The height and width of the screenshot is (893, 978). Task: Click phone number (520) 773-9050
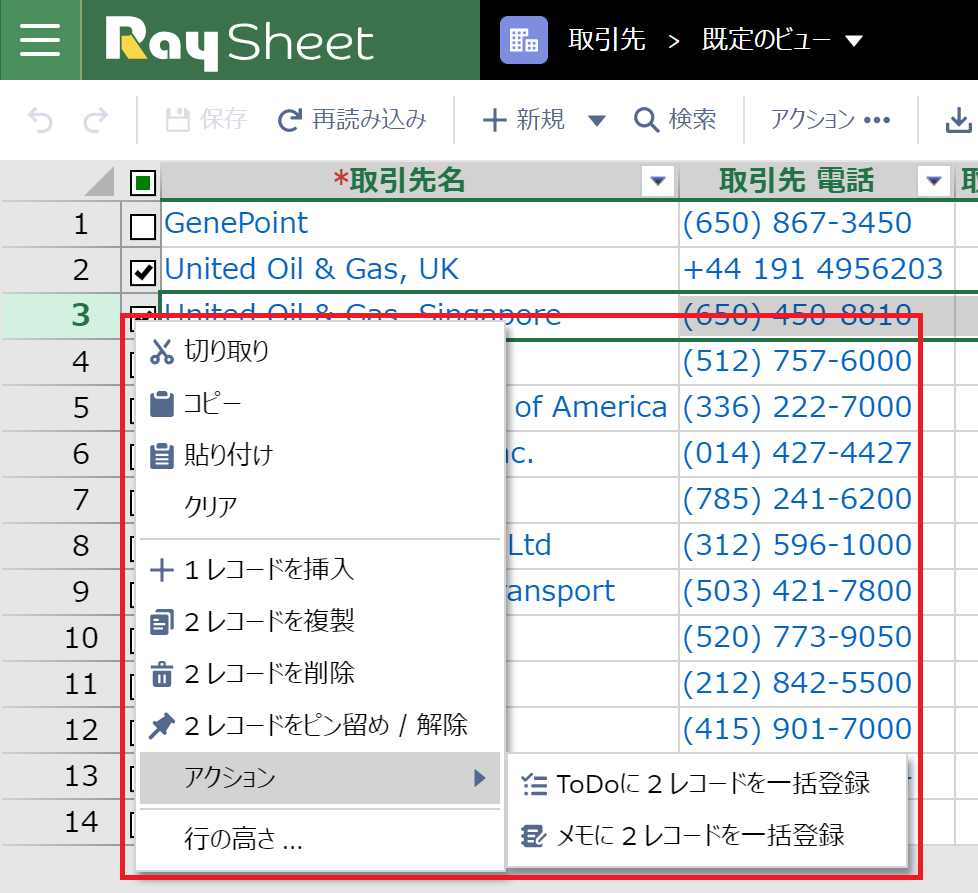797,637
